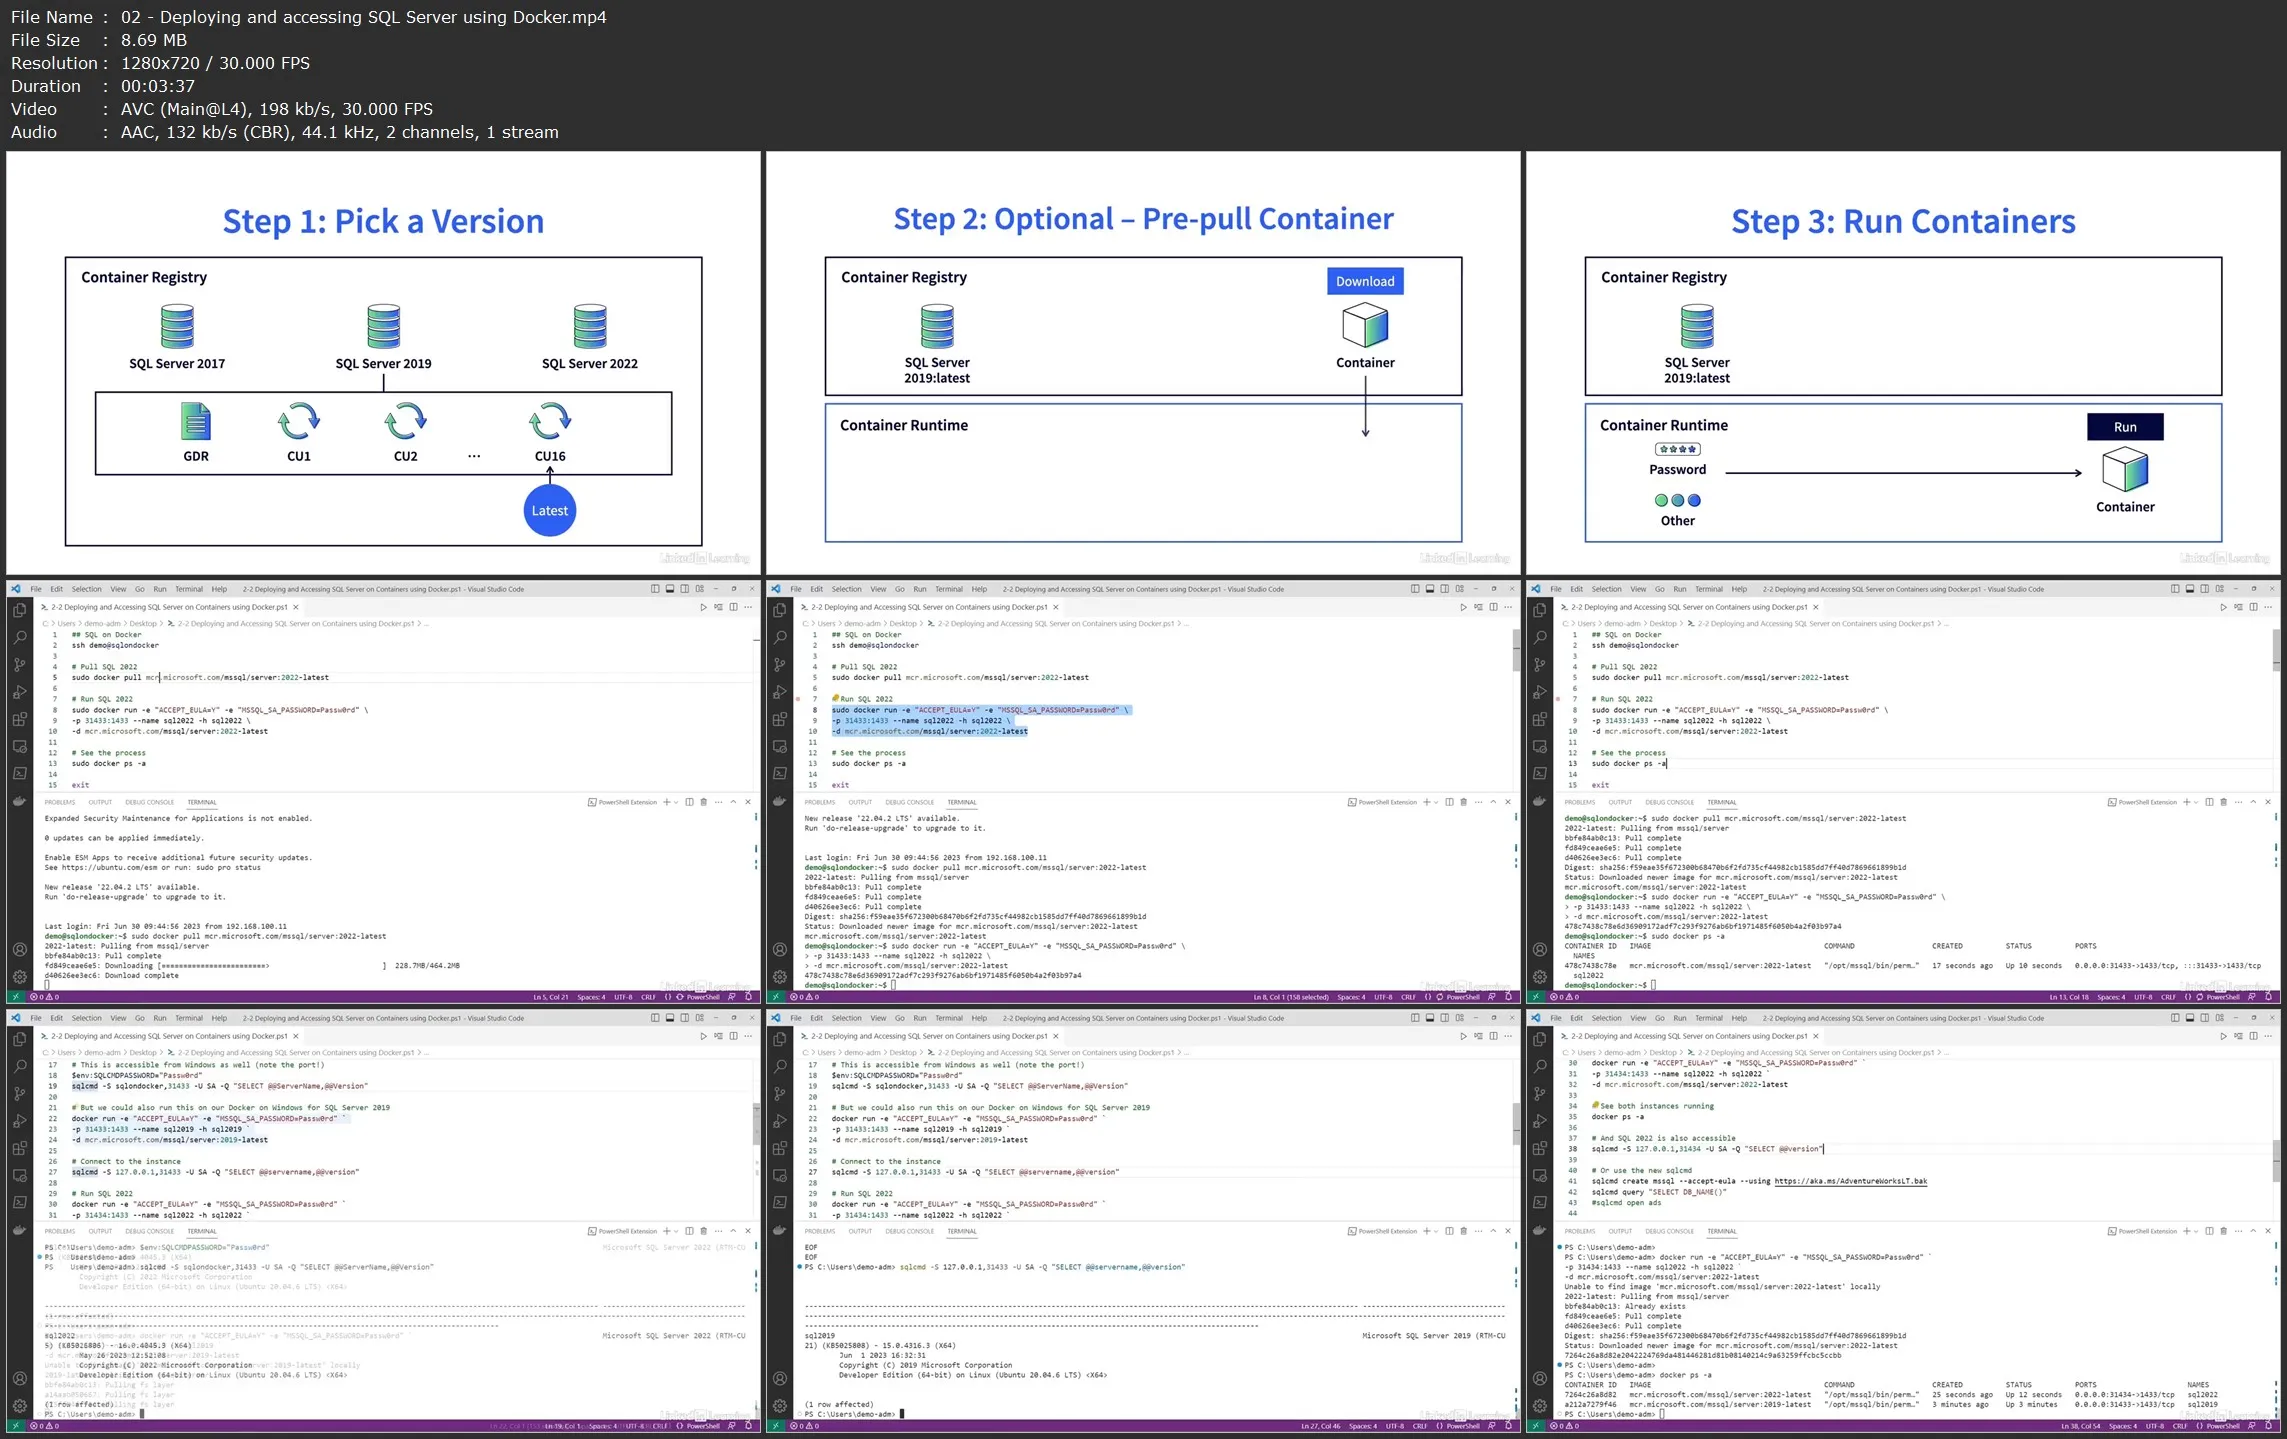Open the AdventureWorksLT.bak link on line 41
The height and width of the screenshot is (1439, 2287).
pyautogui.click(x=1850, y=1181)
